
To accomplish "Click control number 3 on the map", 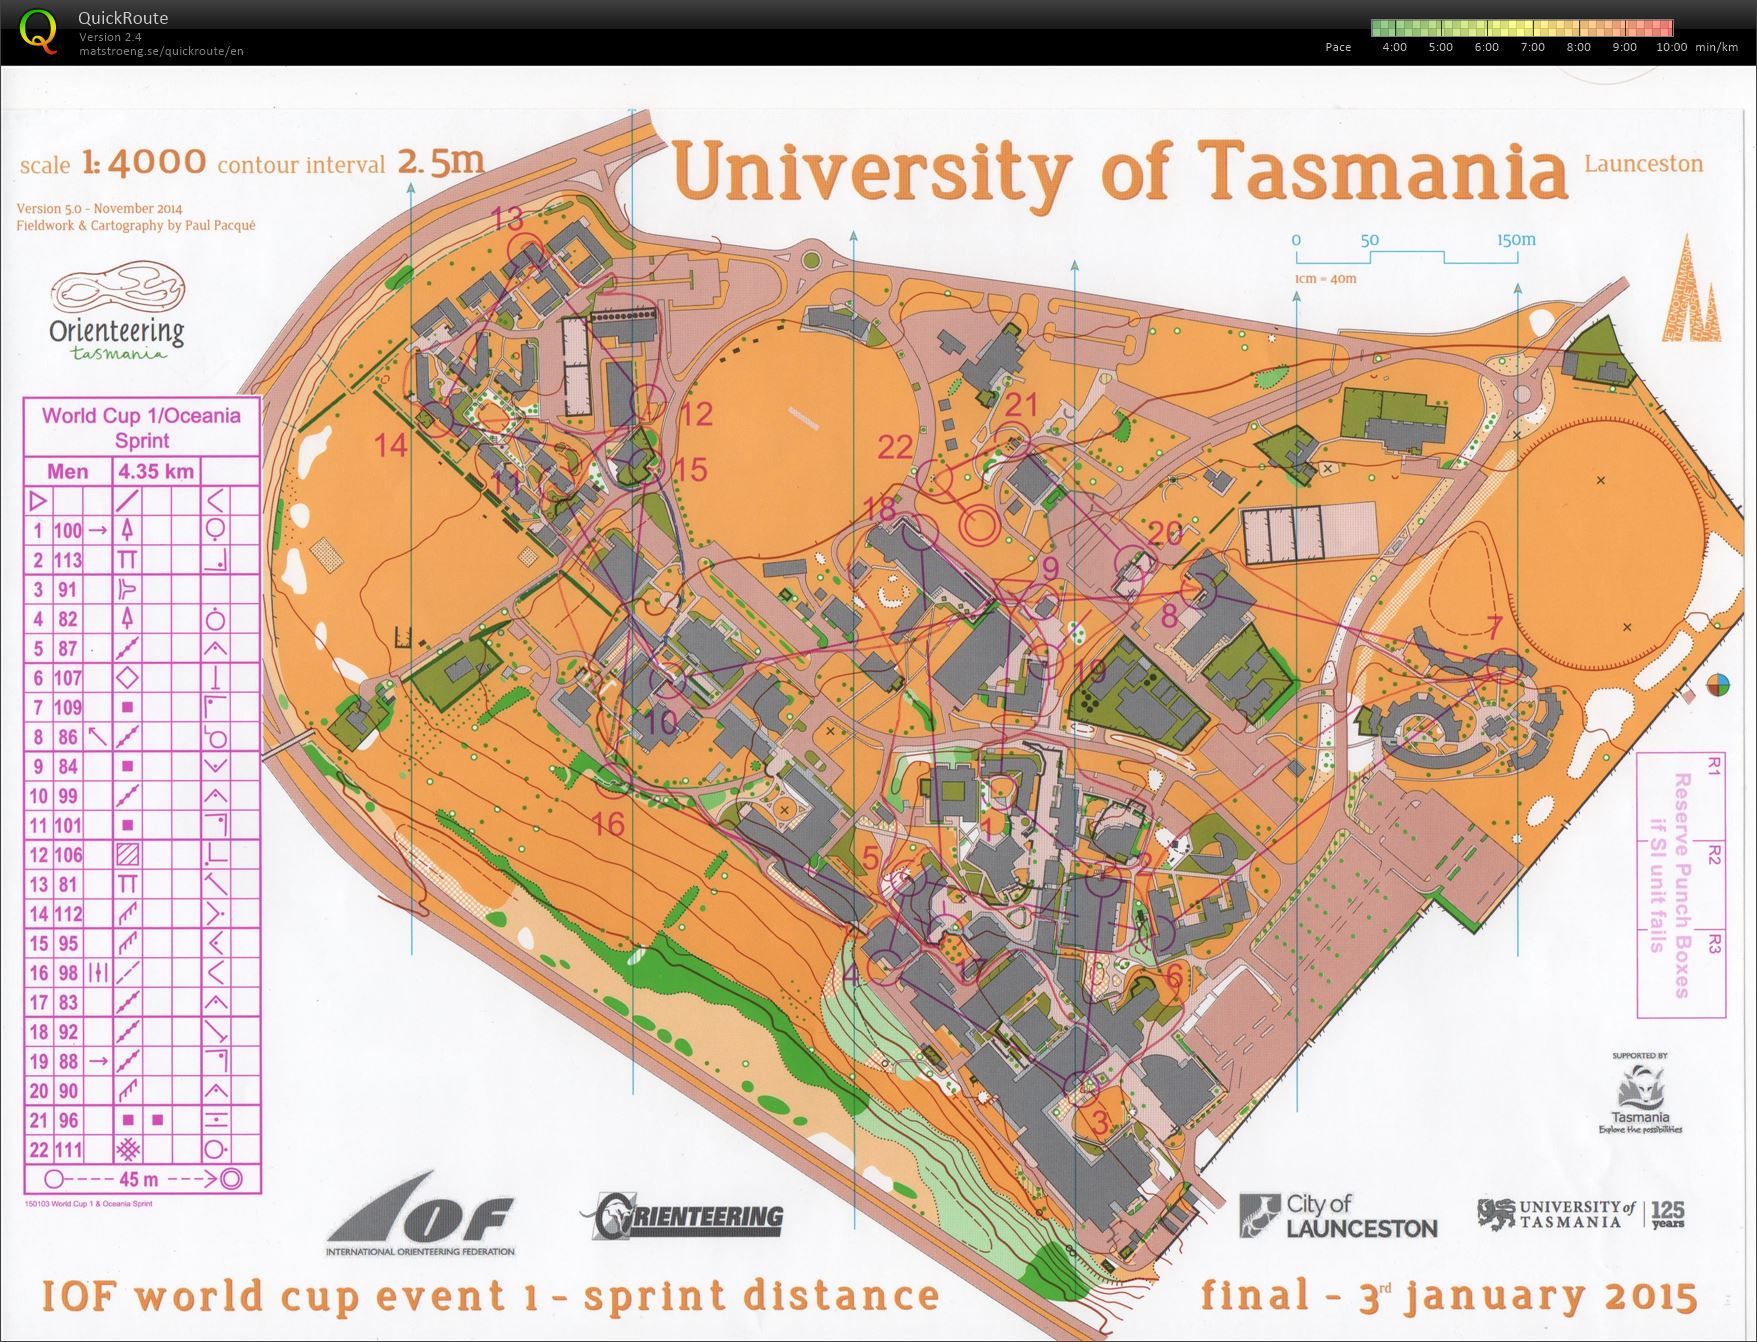I will point(1100,1122).
